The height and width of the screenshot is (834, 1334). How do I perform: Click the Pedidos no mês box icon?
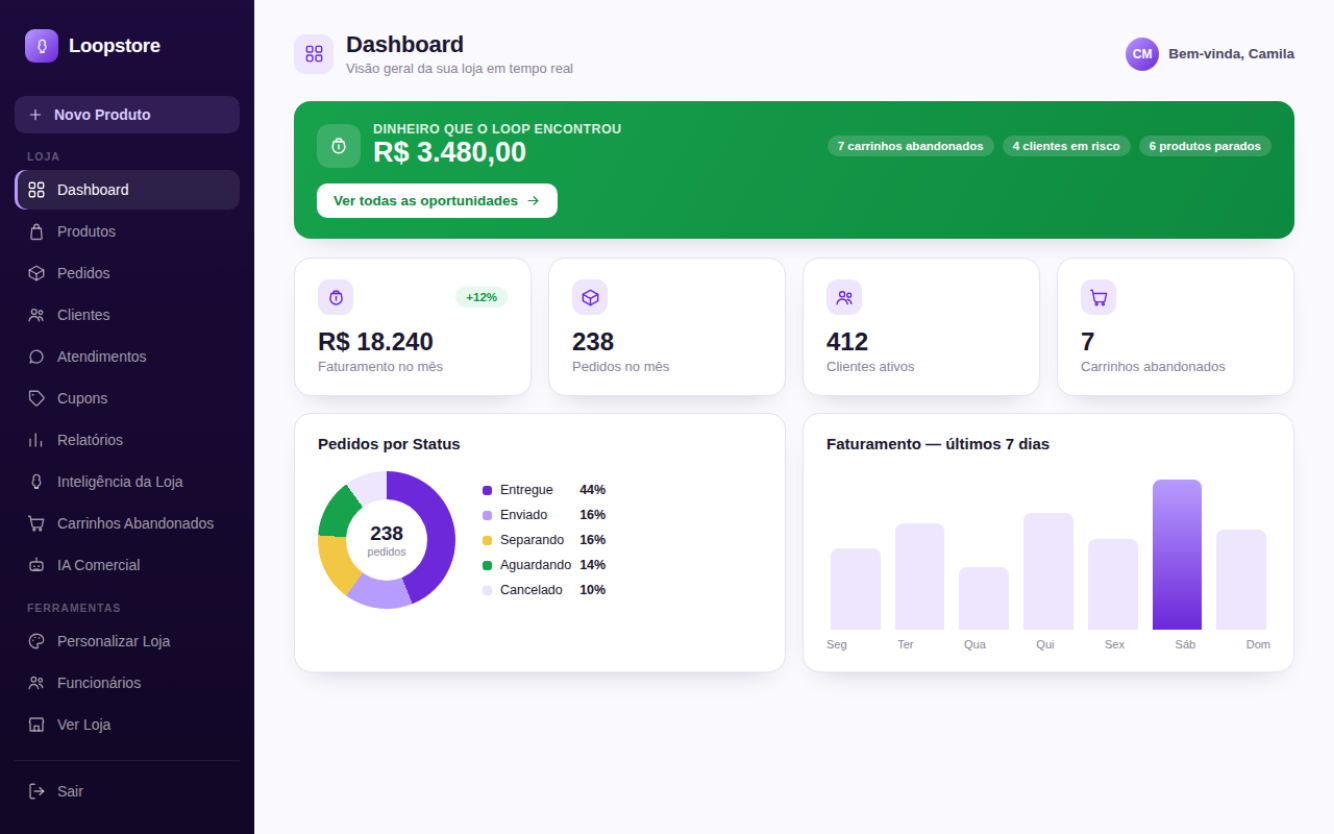tap(590, 297)
